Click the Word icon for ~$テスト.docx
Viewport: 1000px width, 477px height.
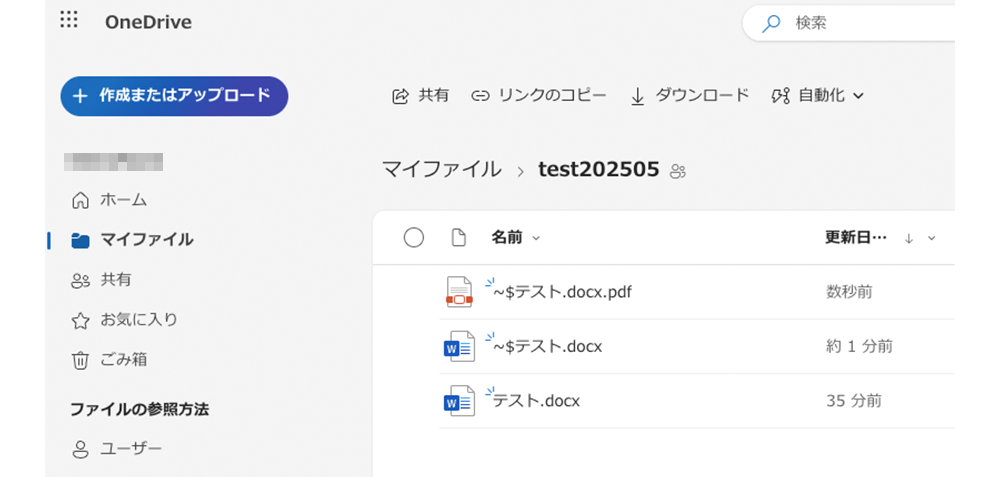pyautogui.click(x=458, y=346)
